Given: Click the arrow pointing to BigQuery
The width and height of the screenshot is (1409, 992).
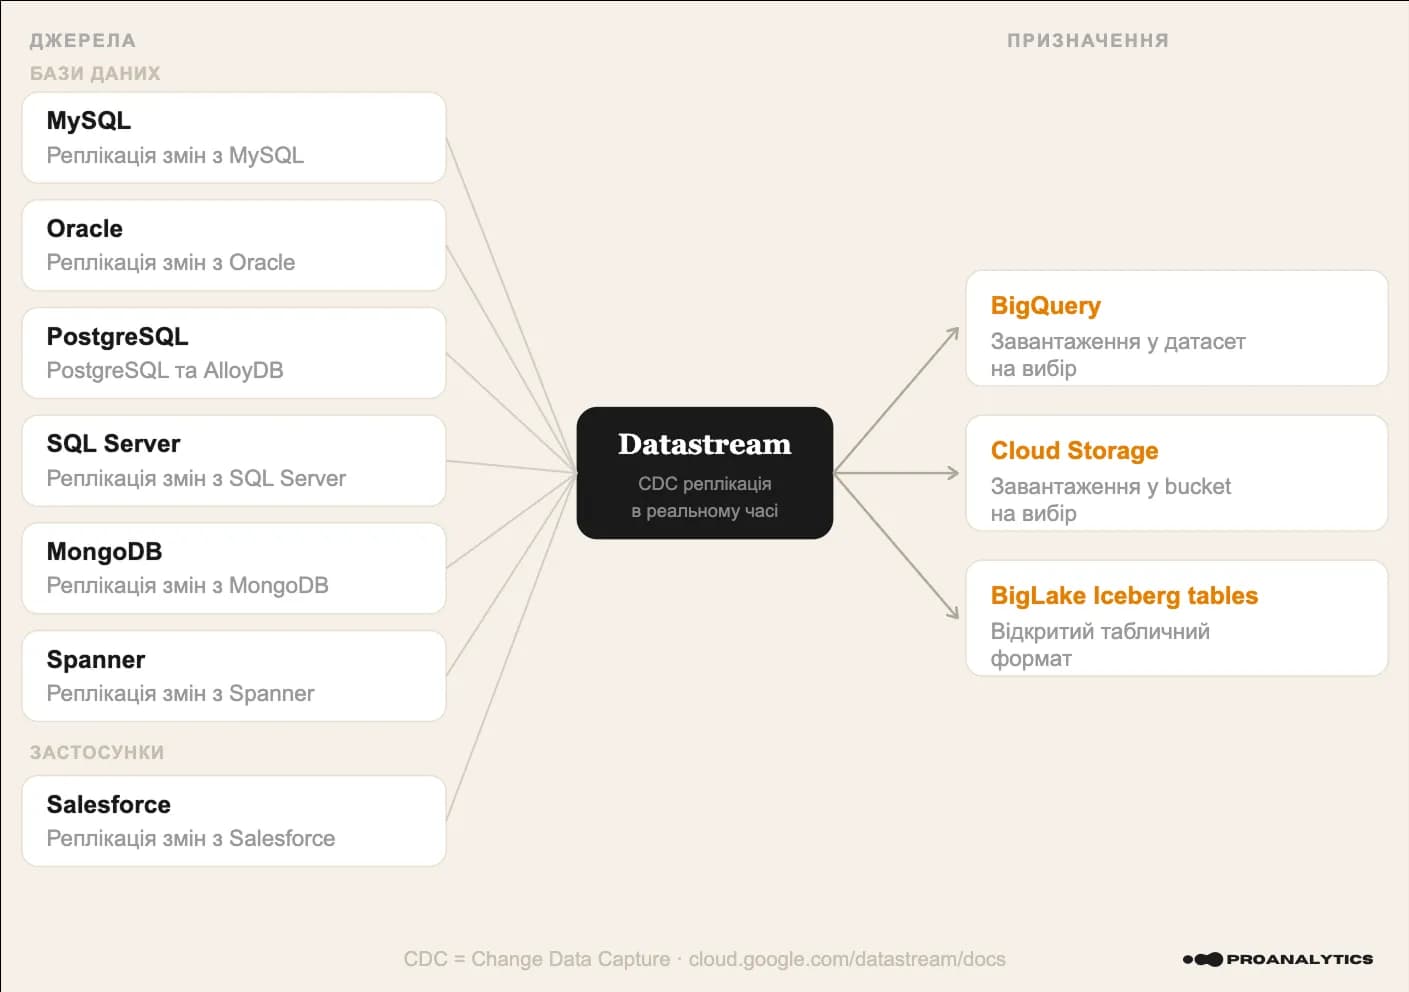Looking at the screenshot, I should [898, 399].
